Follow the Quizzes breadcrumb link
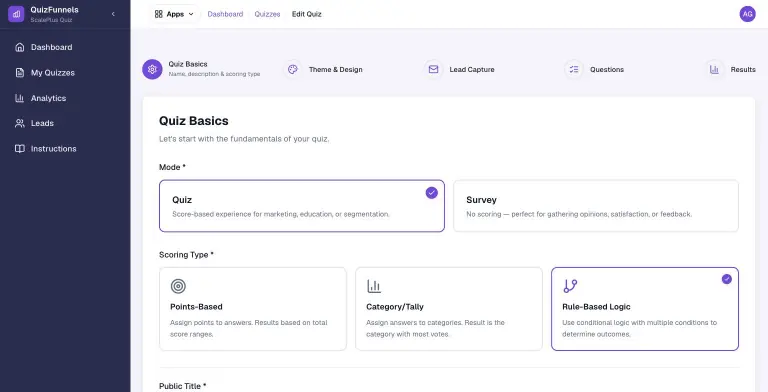 click(267, 14)
